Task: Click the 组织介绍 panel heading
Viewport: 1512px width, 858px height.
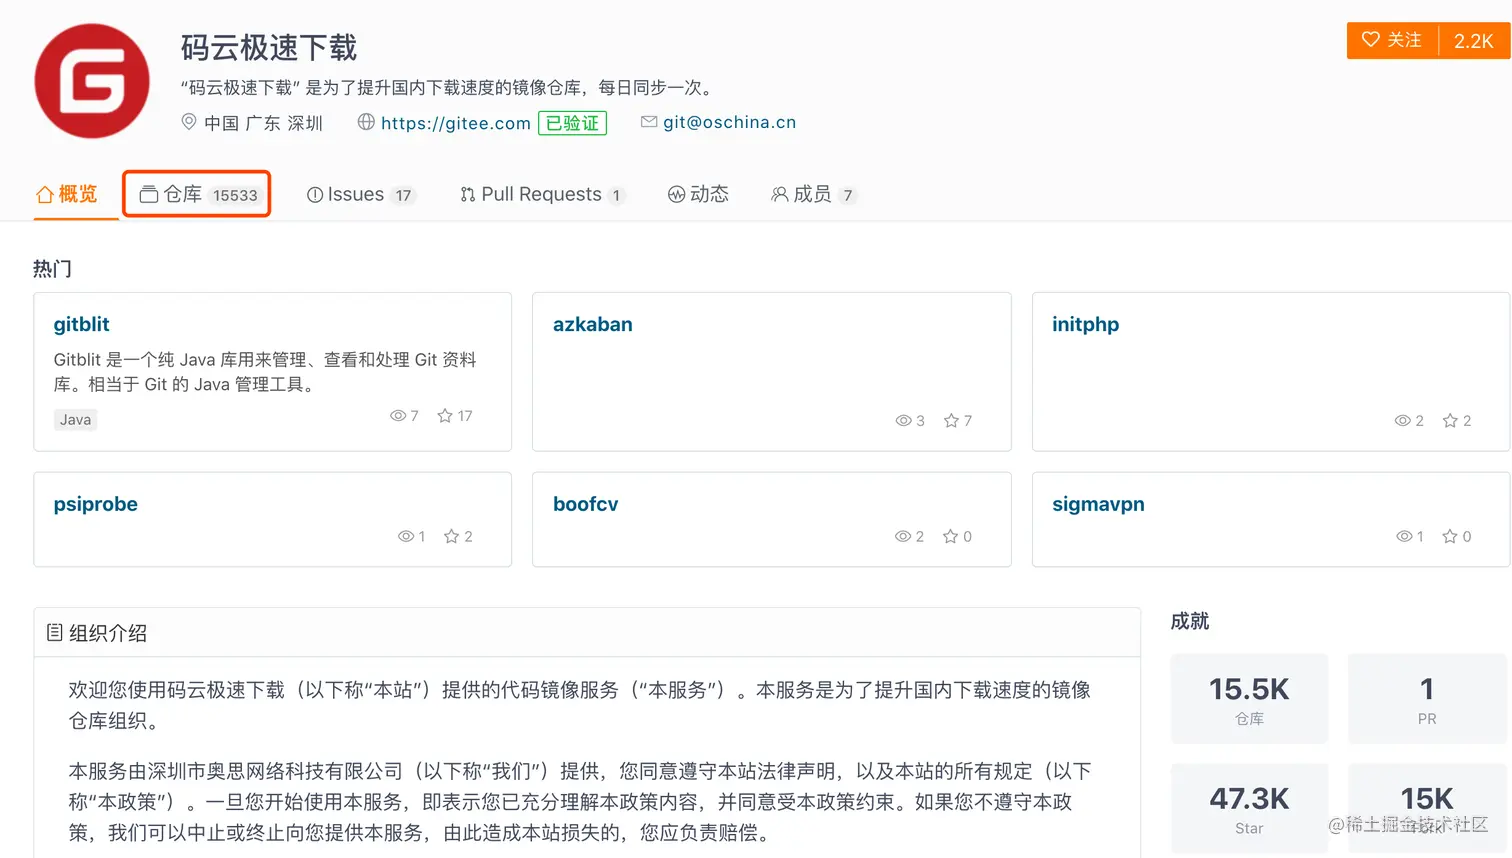Action: coord(108,633)
